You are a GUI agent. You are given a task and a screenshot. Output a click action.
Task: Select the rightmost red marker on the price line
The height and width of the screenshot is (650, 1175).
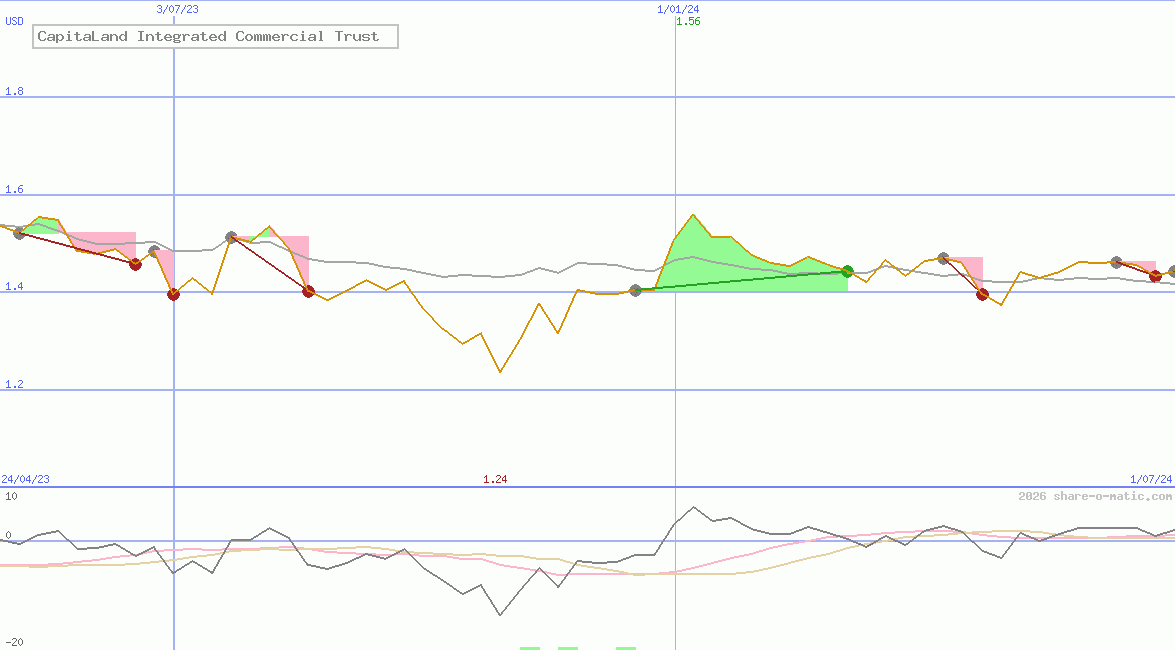[1155, 276]
